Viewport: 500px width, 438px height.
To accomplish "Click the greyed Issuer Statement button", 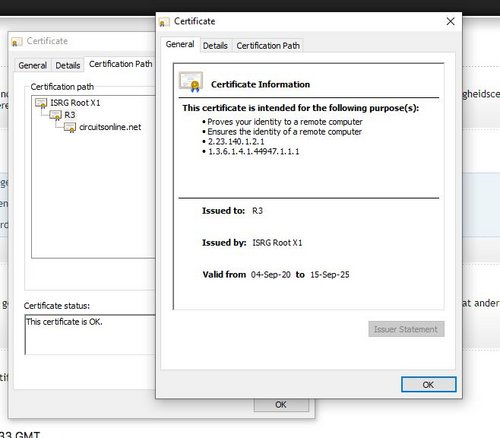I will (406, 329).
